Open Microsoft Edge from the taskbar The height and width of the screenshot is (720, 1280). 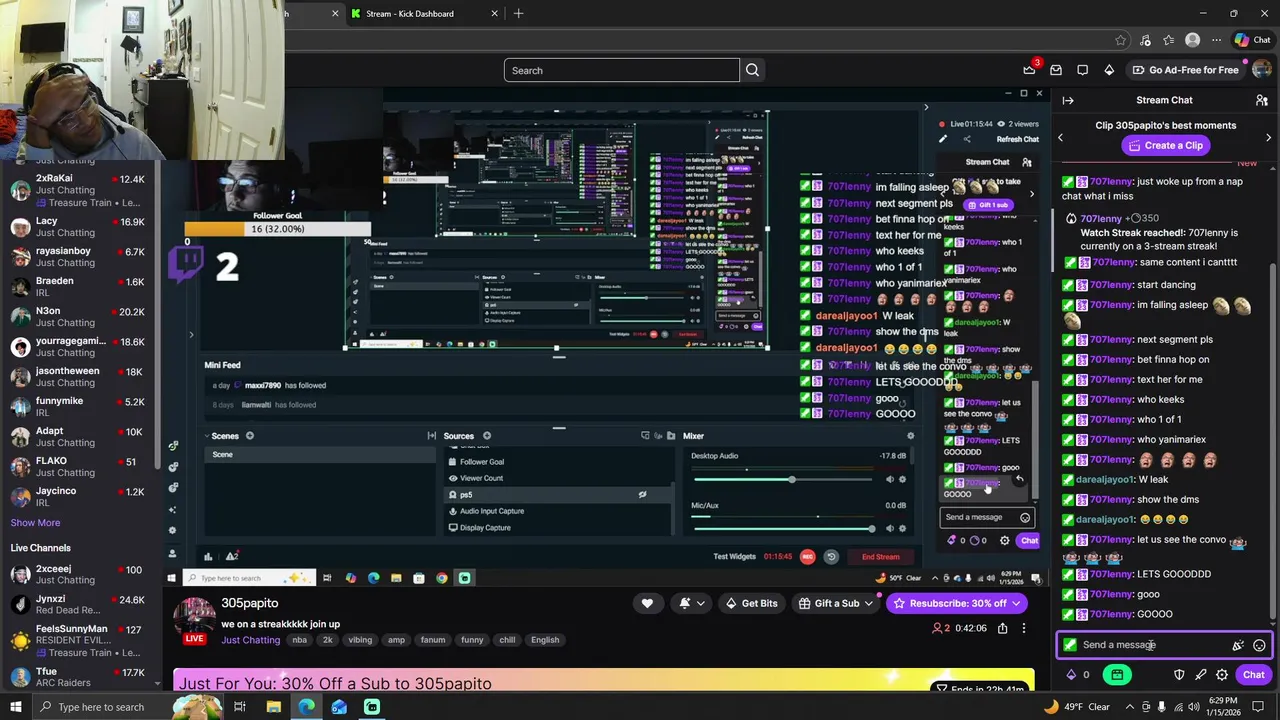[306, 707]
